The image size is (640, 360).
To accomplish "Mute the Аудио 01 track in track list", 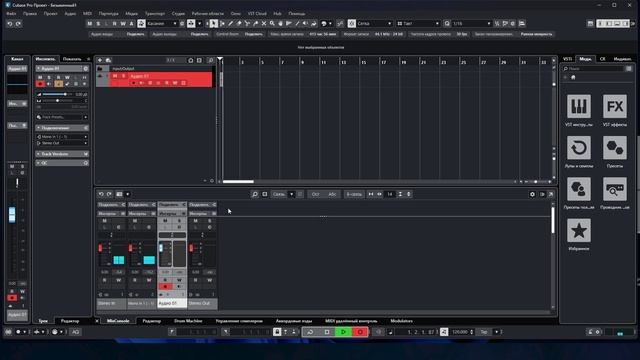I will coord(115,76).
